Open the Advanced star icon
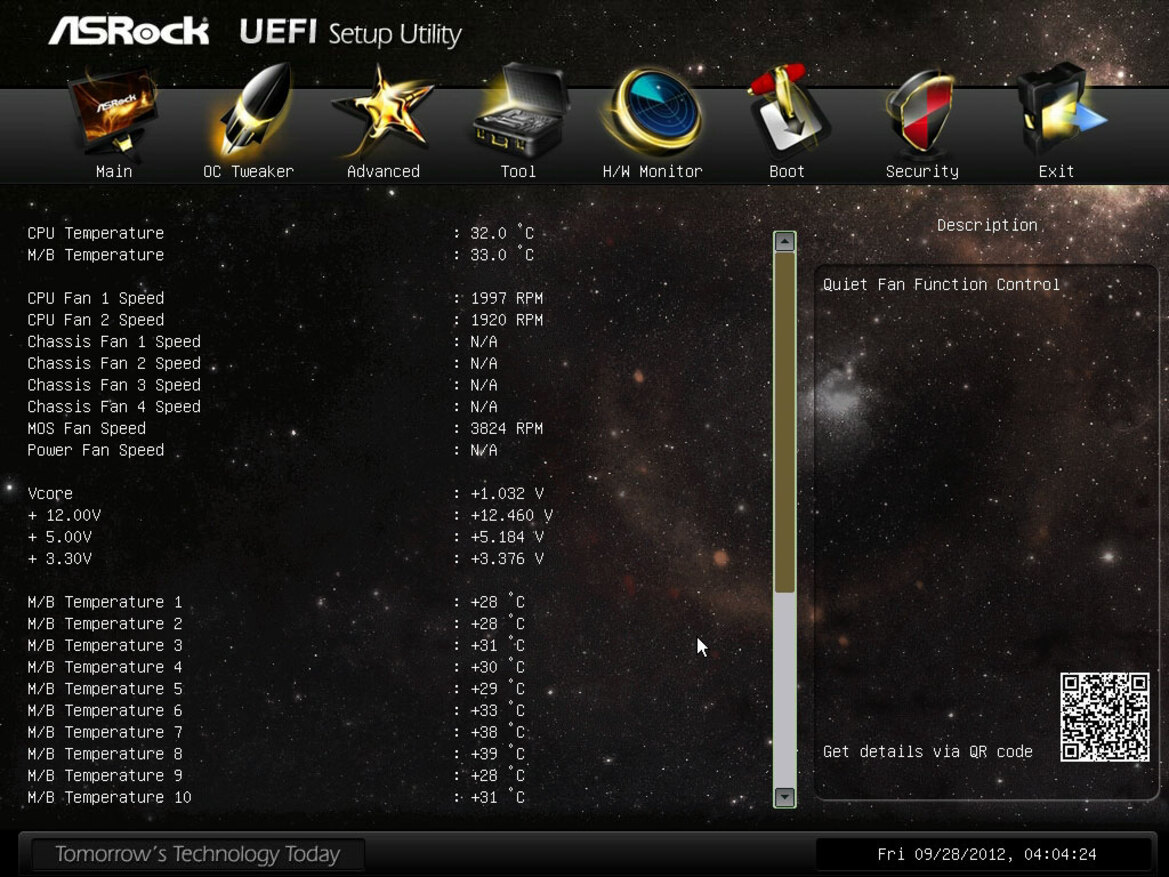Viewport: 1169px width, 877px height. coord(383,112)
